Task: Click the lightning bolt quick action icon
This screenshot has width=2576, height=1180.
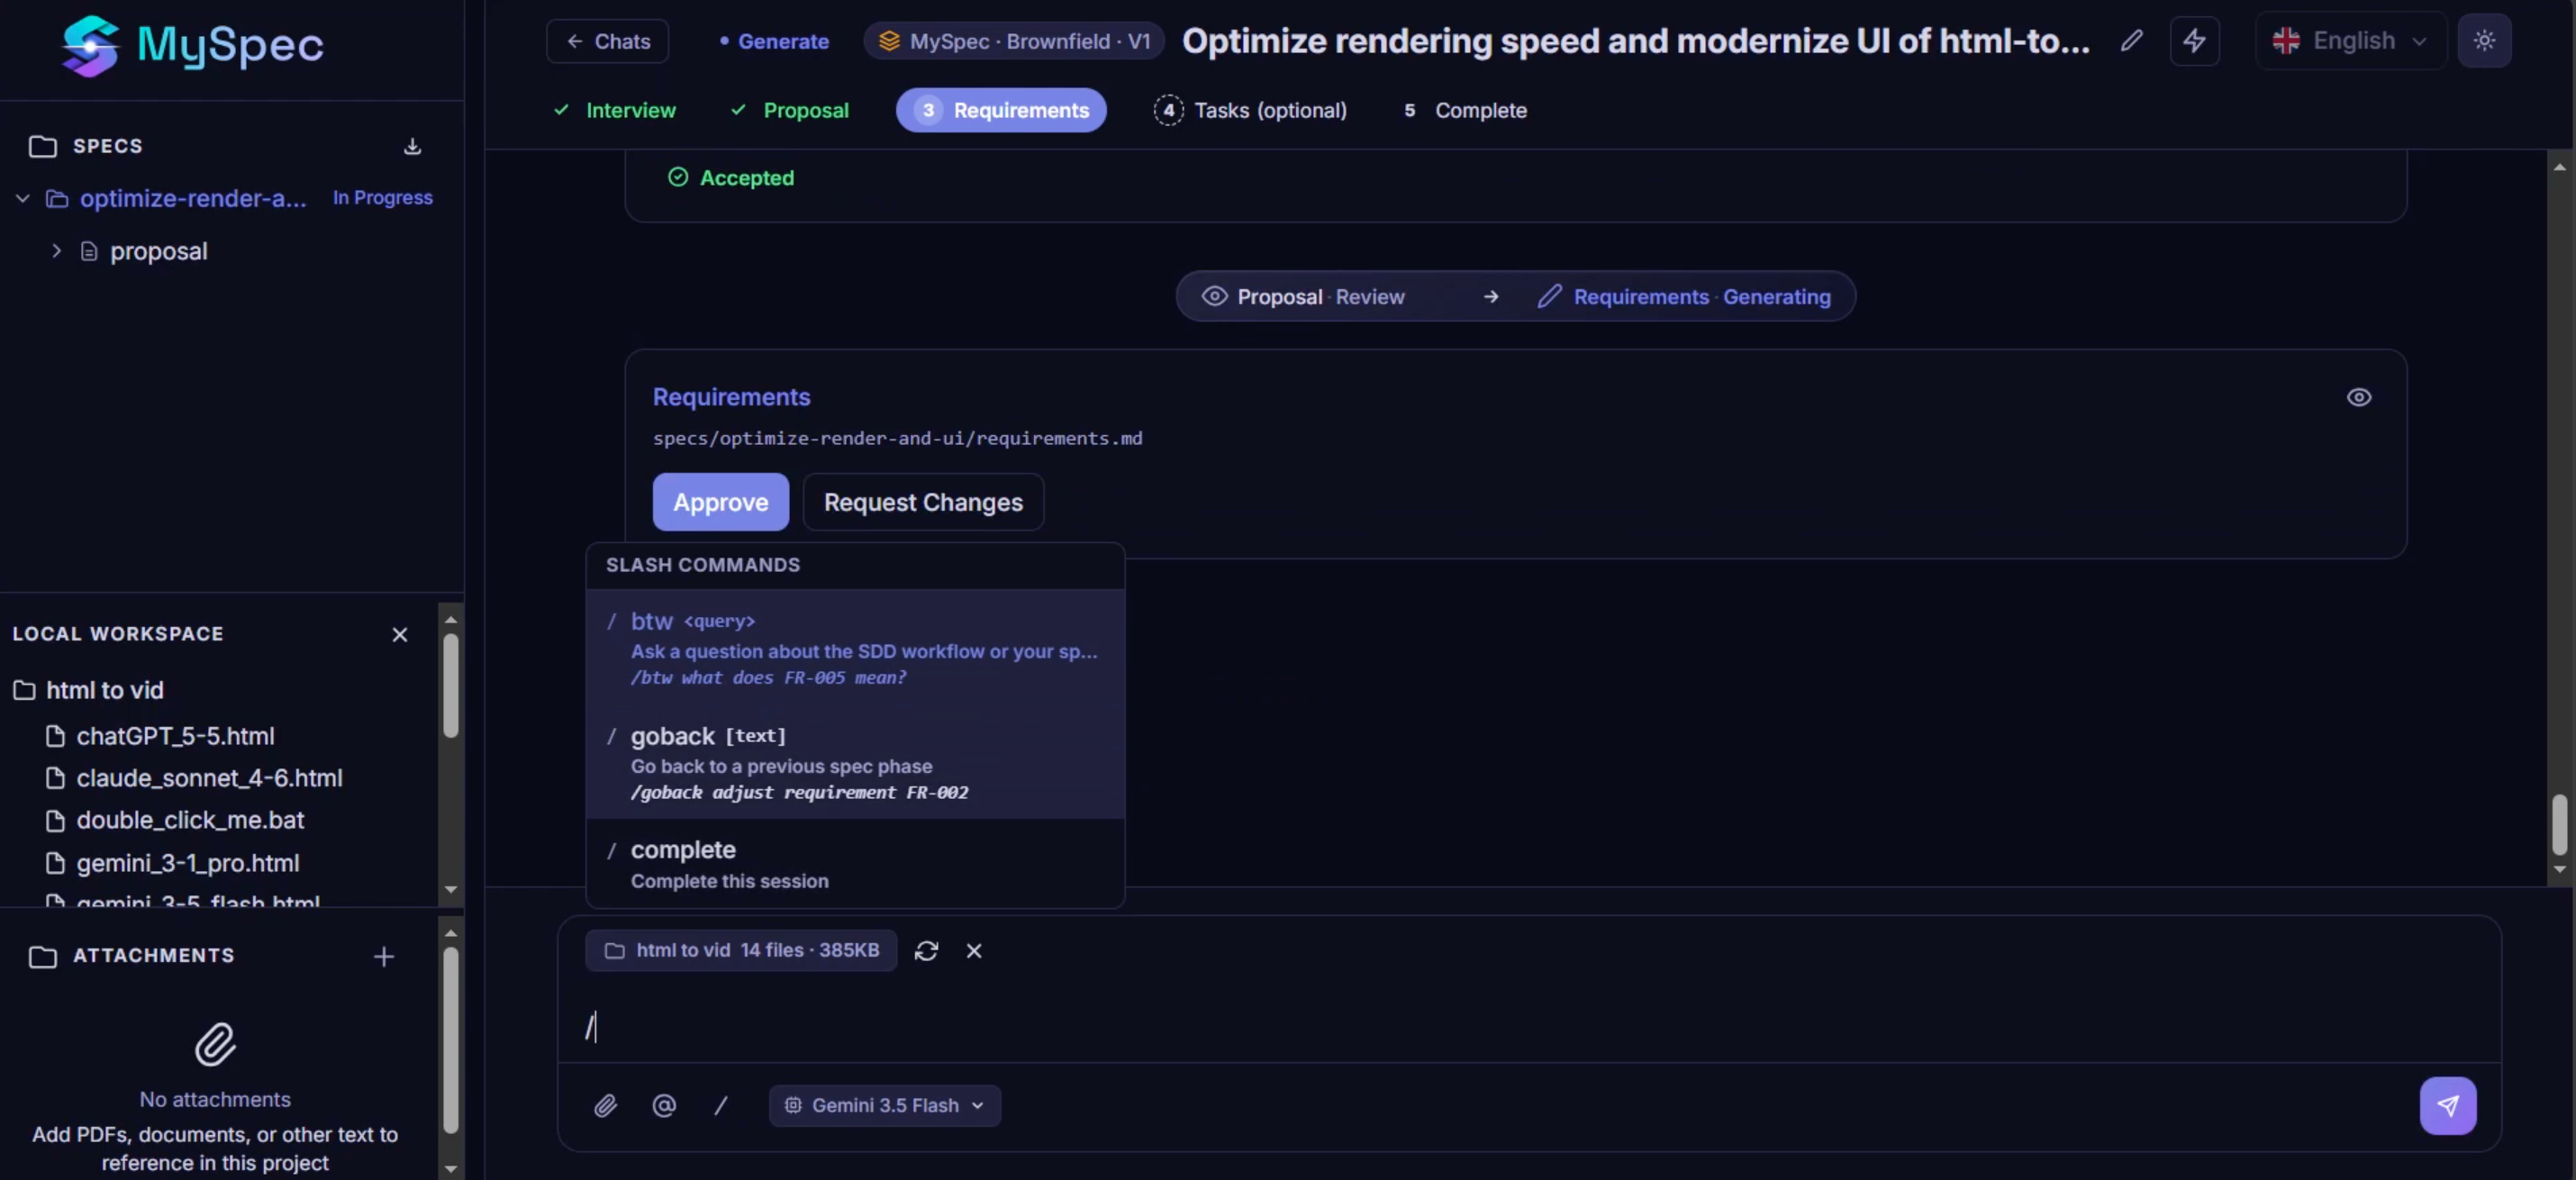Action: [2194, 41]
